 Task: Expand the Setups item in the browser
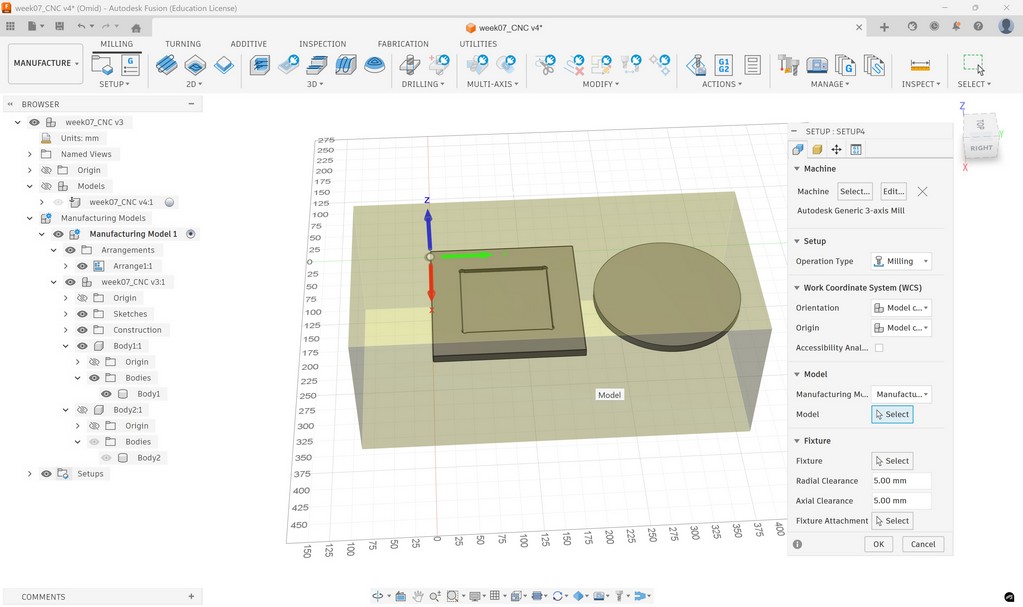tap(29, 473)
